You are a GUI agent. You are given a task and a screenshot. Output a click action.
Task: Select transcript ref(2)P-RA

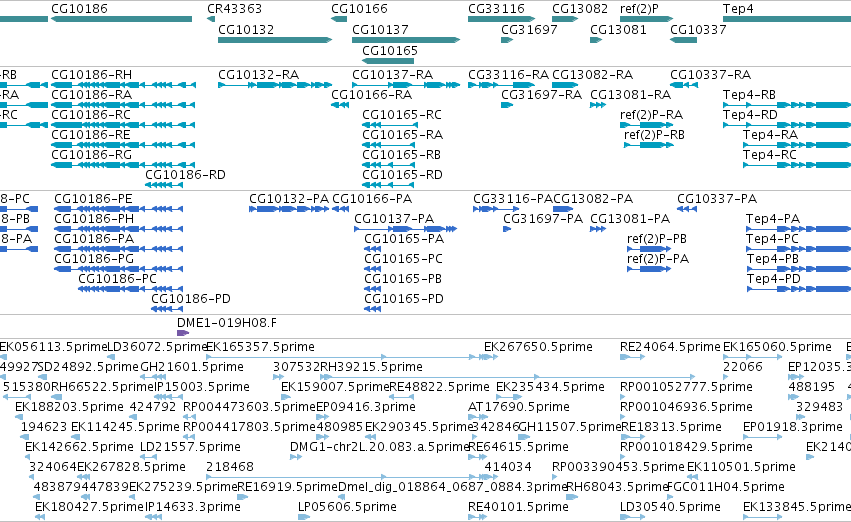(x=647, y=125)
